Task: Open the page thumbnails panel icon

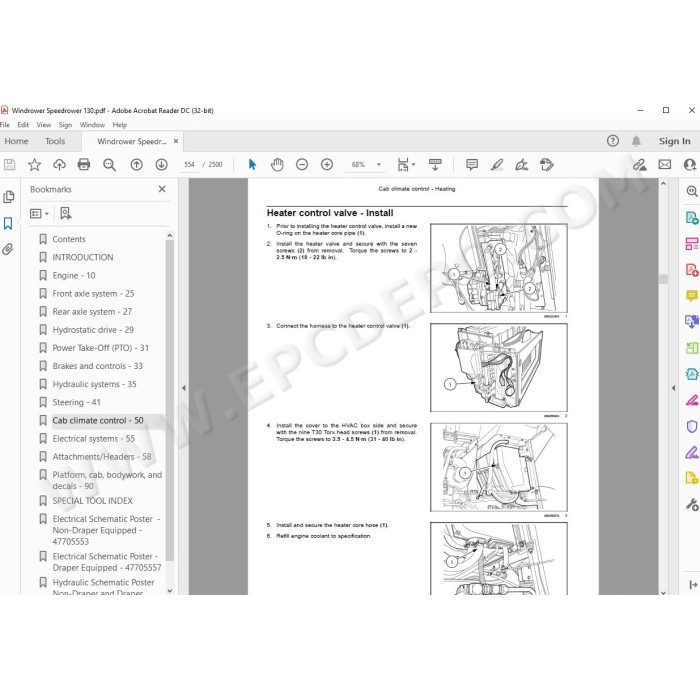Action: point(8,197)
